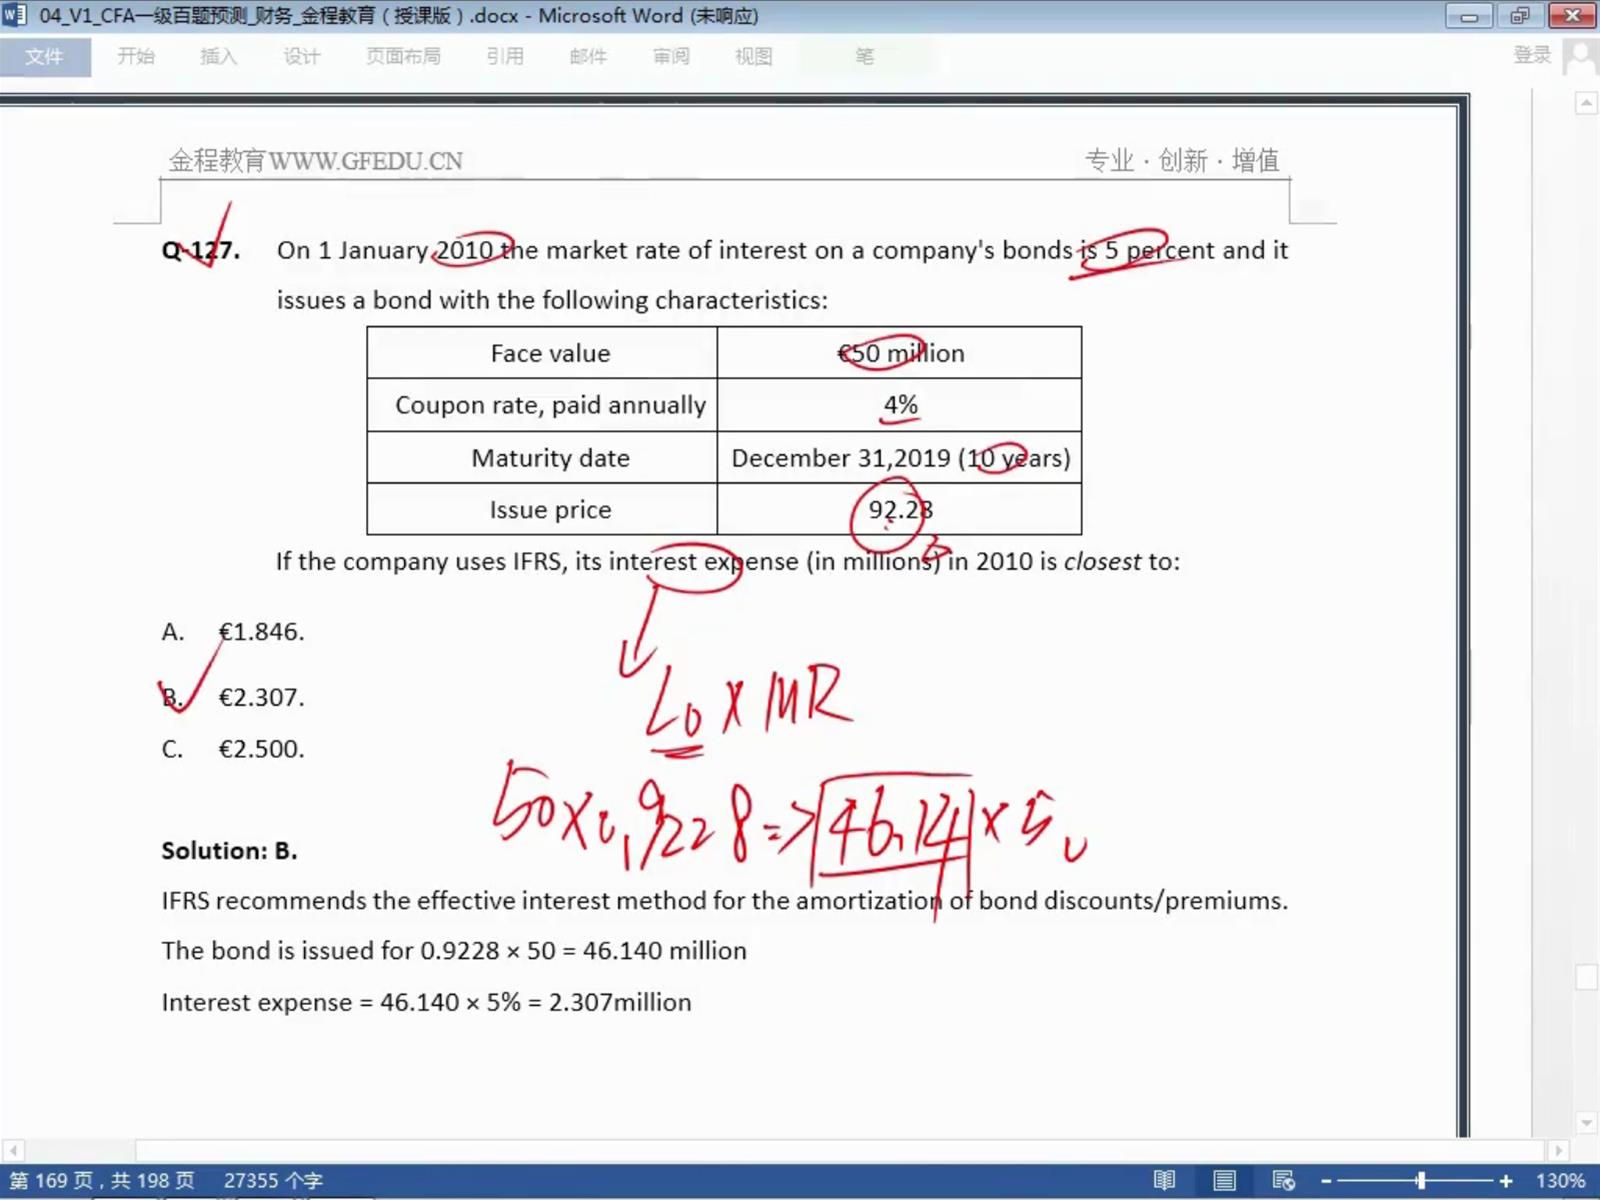Open the 笔 (Pen) ribbon tab

pyautogui.click(x=865, y=57)
